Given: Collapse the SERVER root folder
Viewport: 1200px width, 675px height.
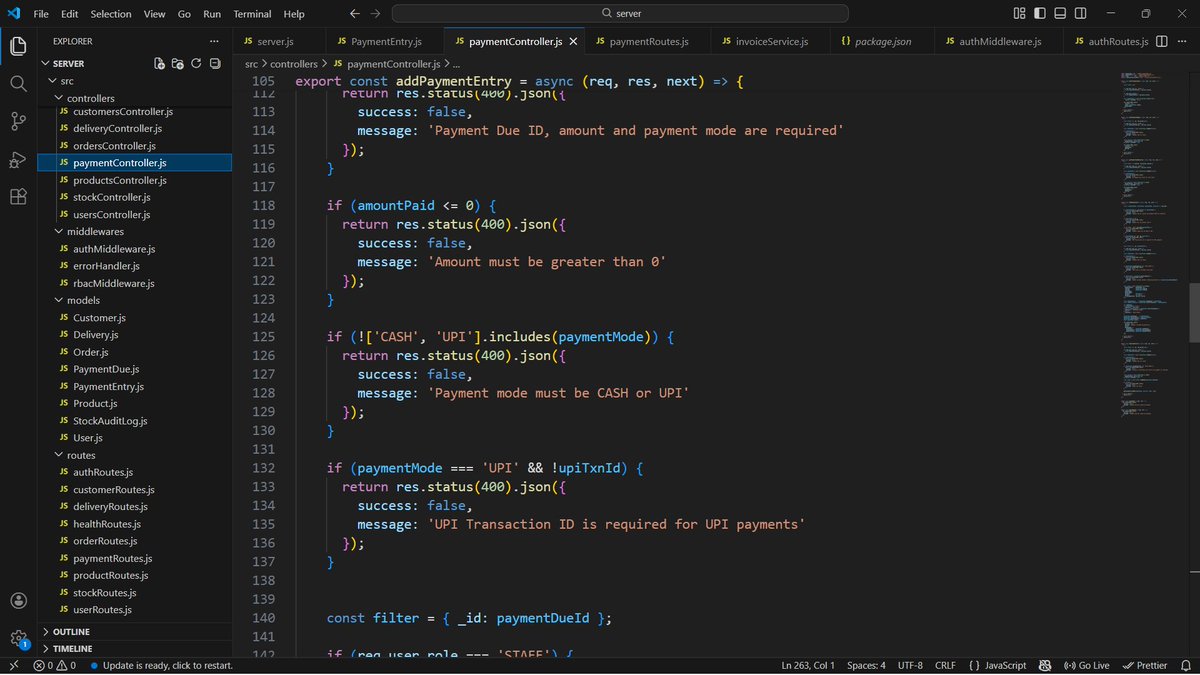Looking at the screenshot, I should pyautogui.click(x=69, y=63).
